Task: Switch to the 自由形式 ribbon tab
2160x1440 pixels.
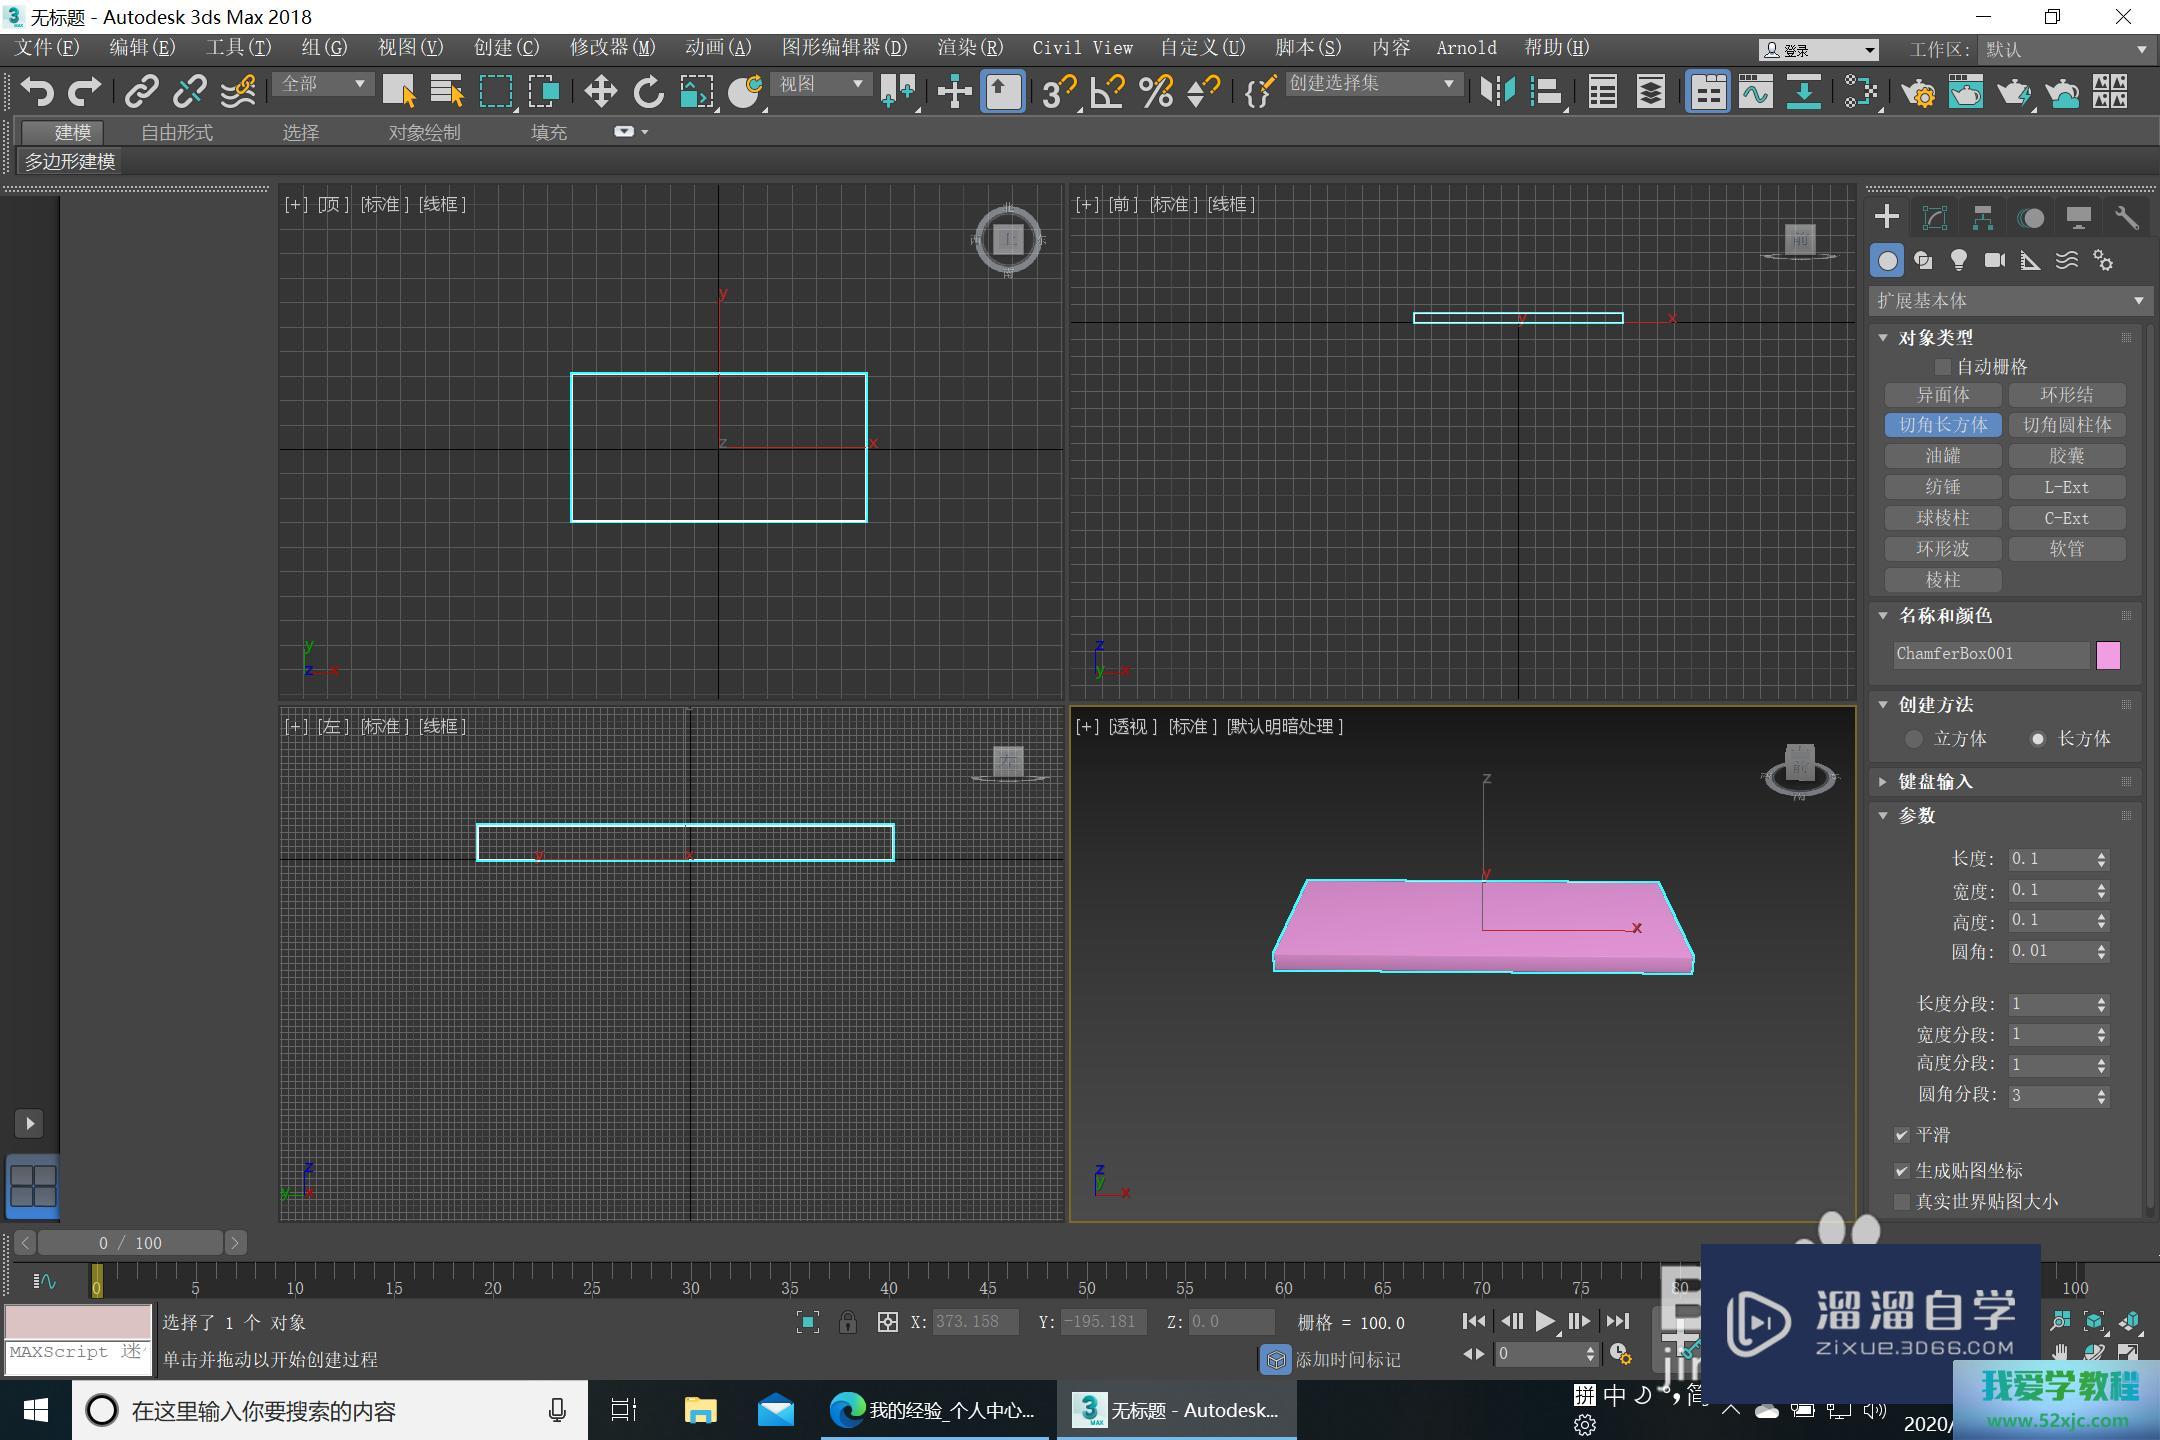Action: coord(177,132)
